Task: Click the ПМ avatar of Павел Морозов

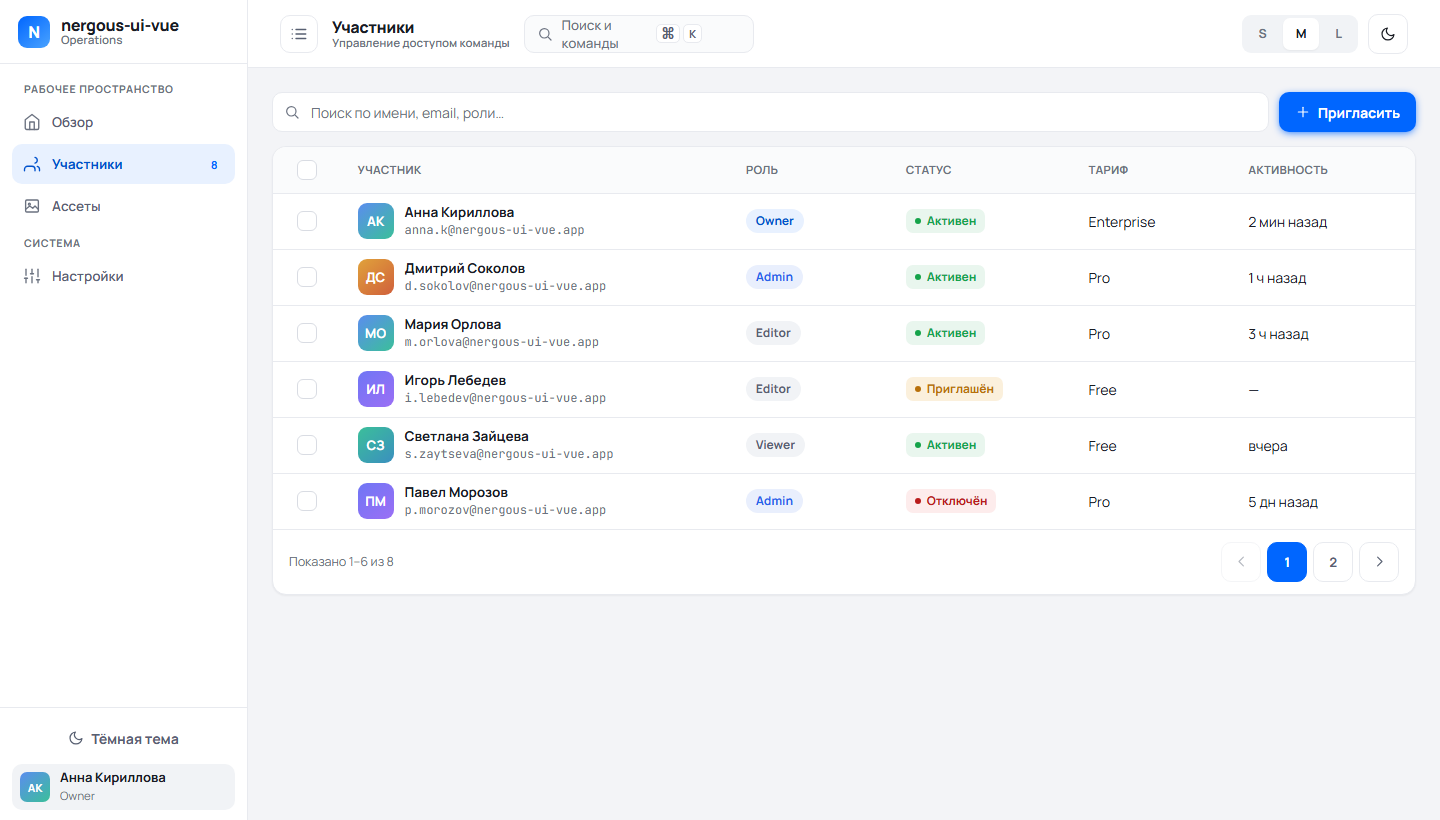Action: pyautogui.click(x=376, y=501)
